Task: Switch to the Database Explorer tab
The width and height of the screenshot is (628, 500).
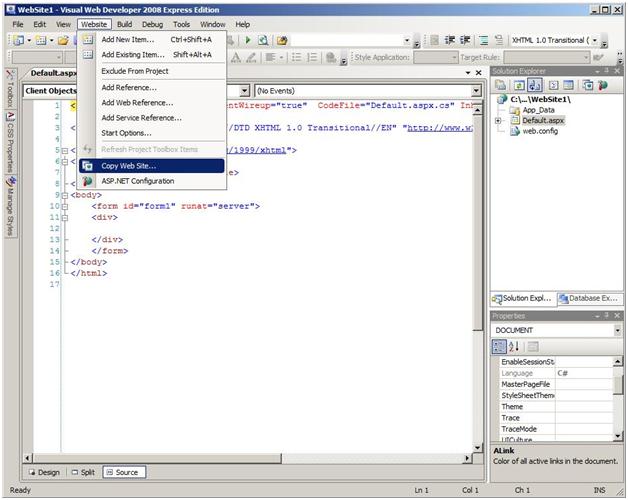Action: pos(590,298)
